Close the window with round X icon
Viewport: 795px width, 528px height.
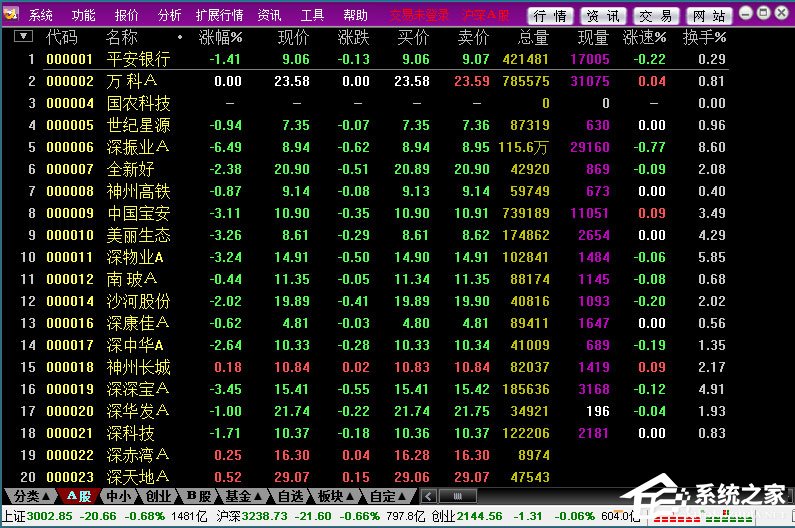[x=781, y=13]
